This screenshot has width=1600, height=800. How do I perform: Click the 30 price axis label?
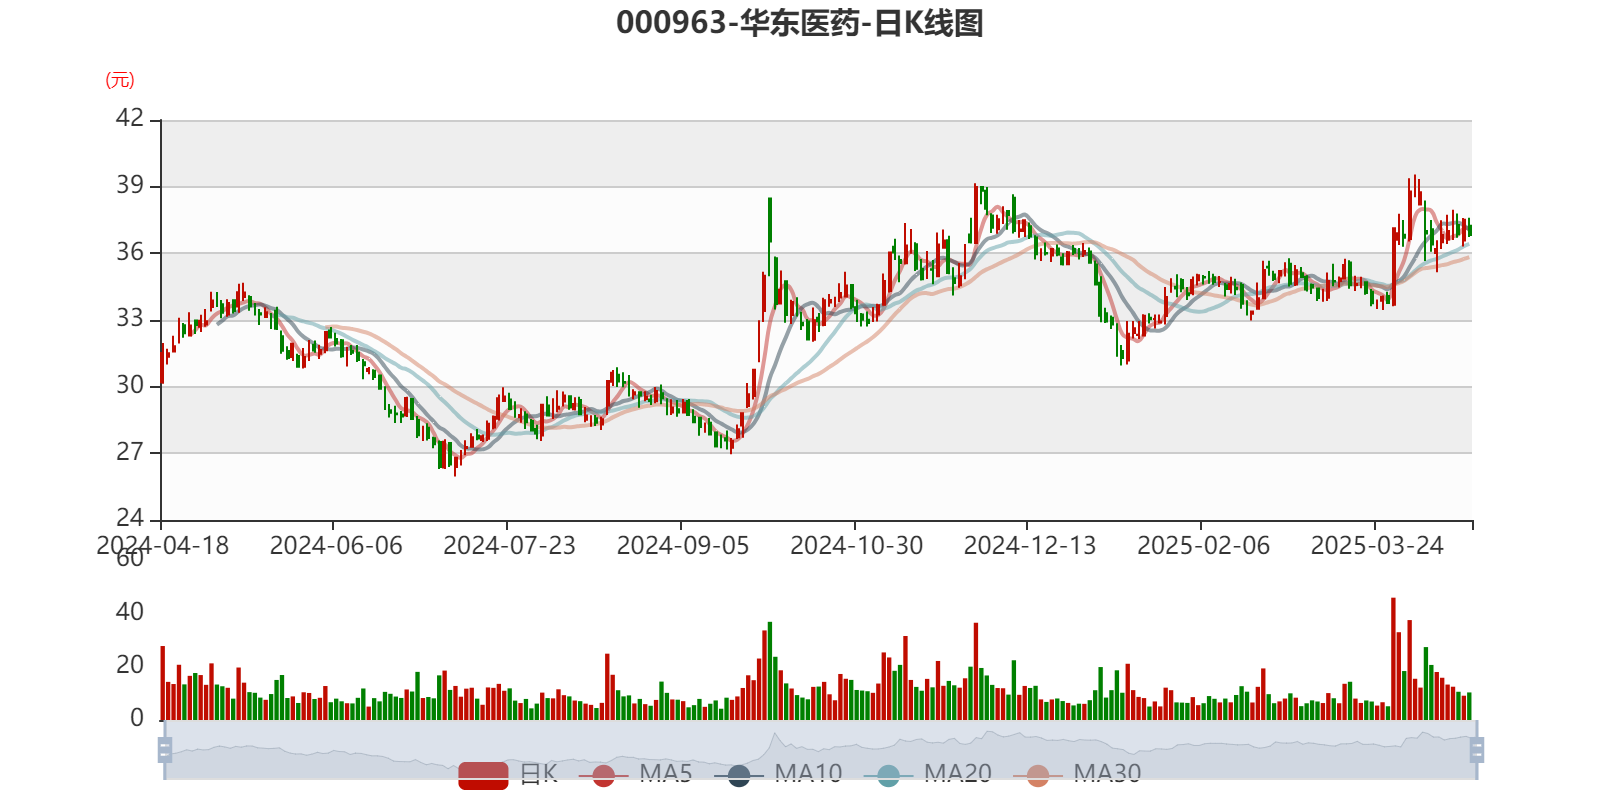click(130, 385)
